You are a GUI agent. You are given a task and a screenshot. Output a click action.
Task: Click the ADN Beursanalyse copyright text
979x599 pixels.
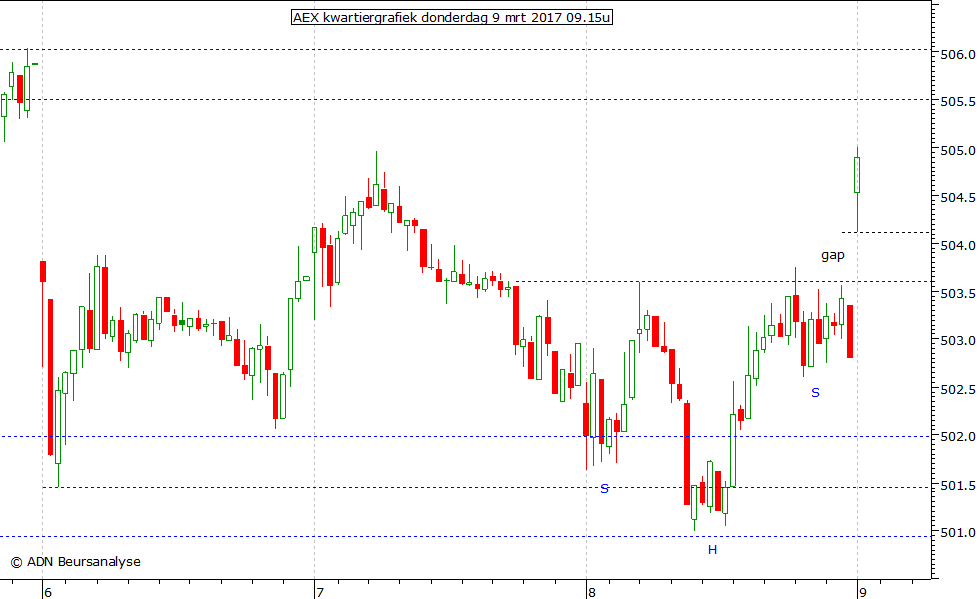coord(76,562)
